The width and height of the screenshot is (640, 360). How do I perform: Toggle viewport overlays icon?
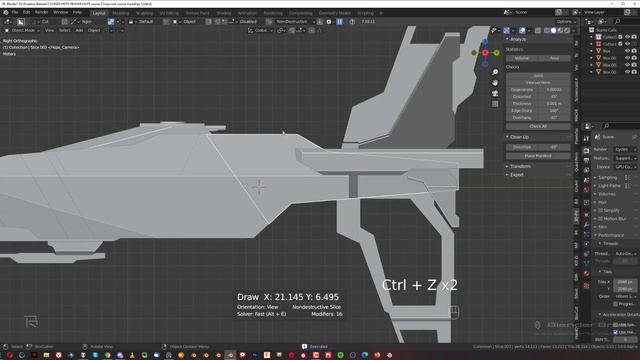(522, 30)
